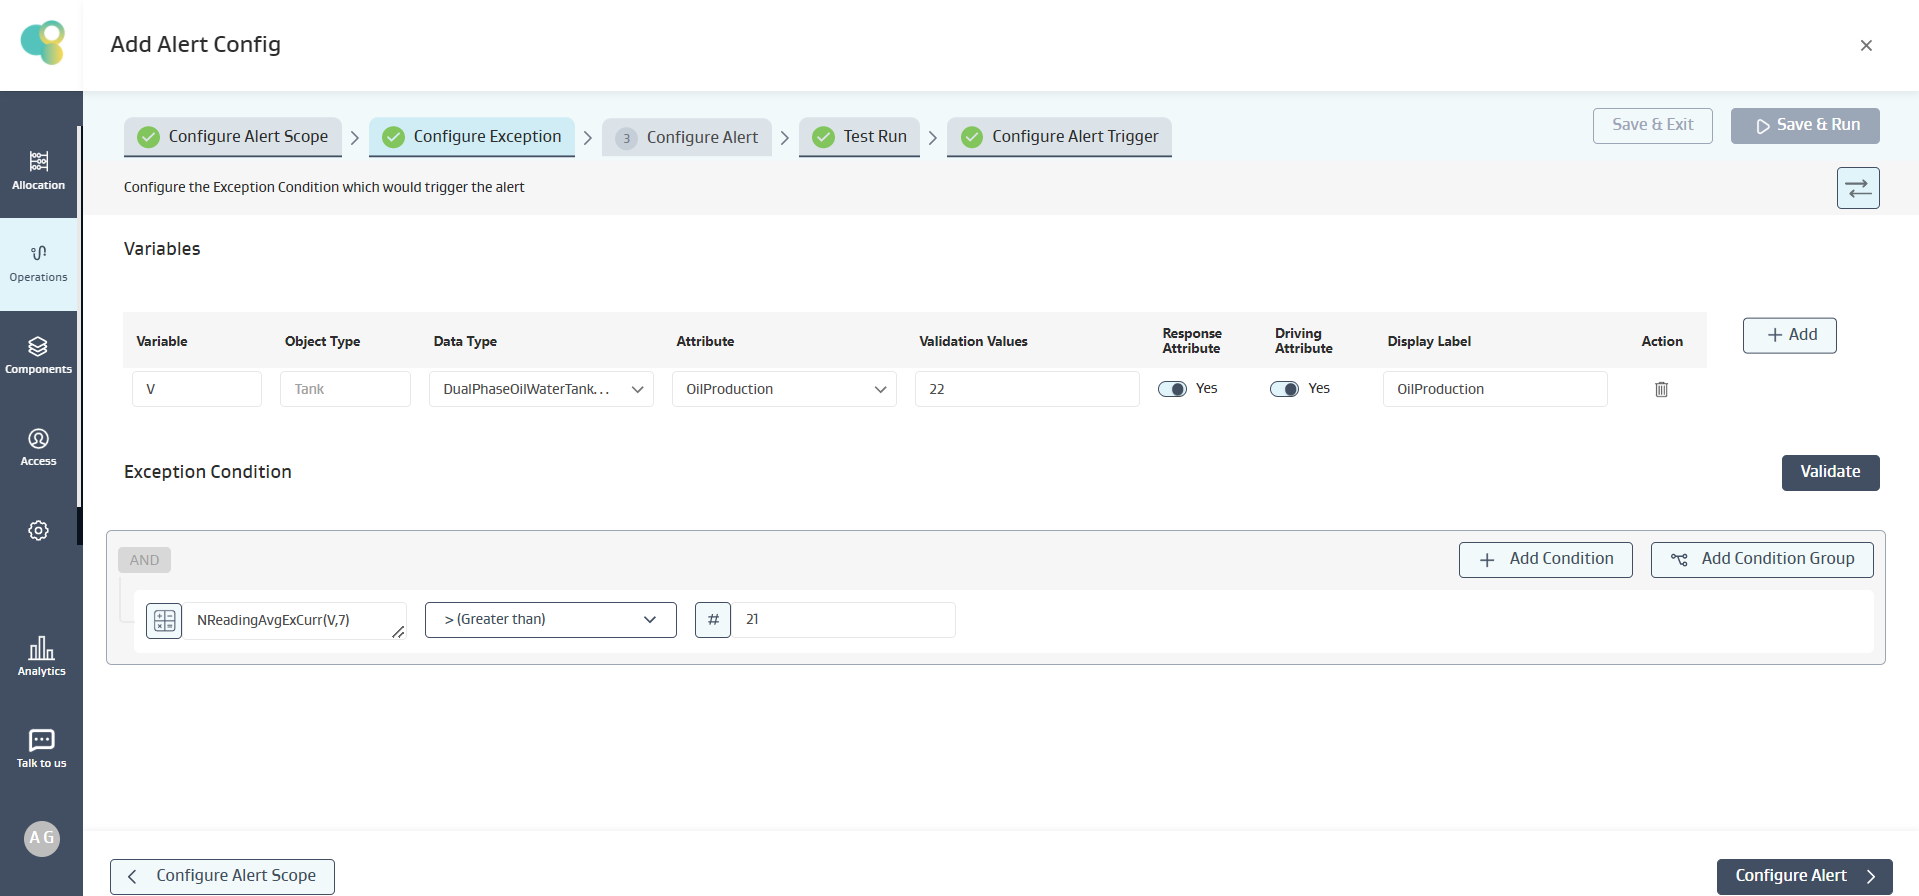Delete variable V with the trash icon
This screenshot has height=896, width=1919.
click(x=1661, y=390)
